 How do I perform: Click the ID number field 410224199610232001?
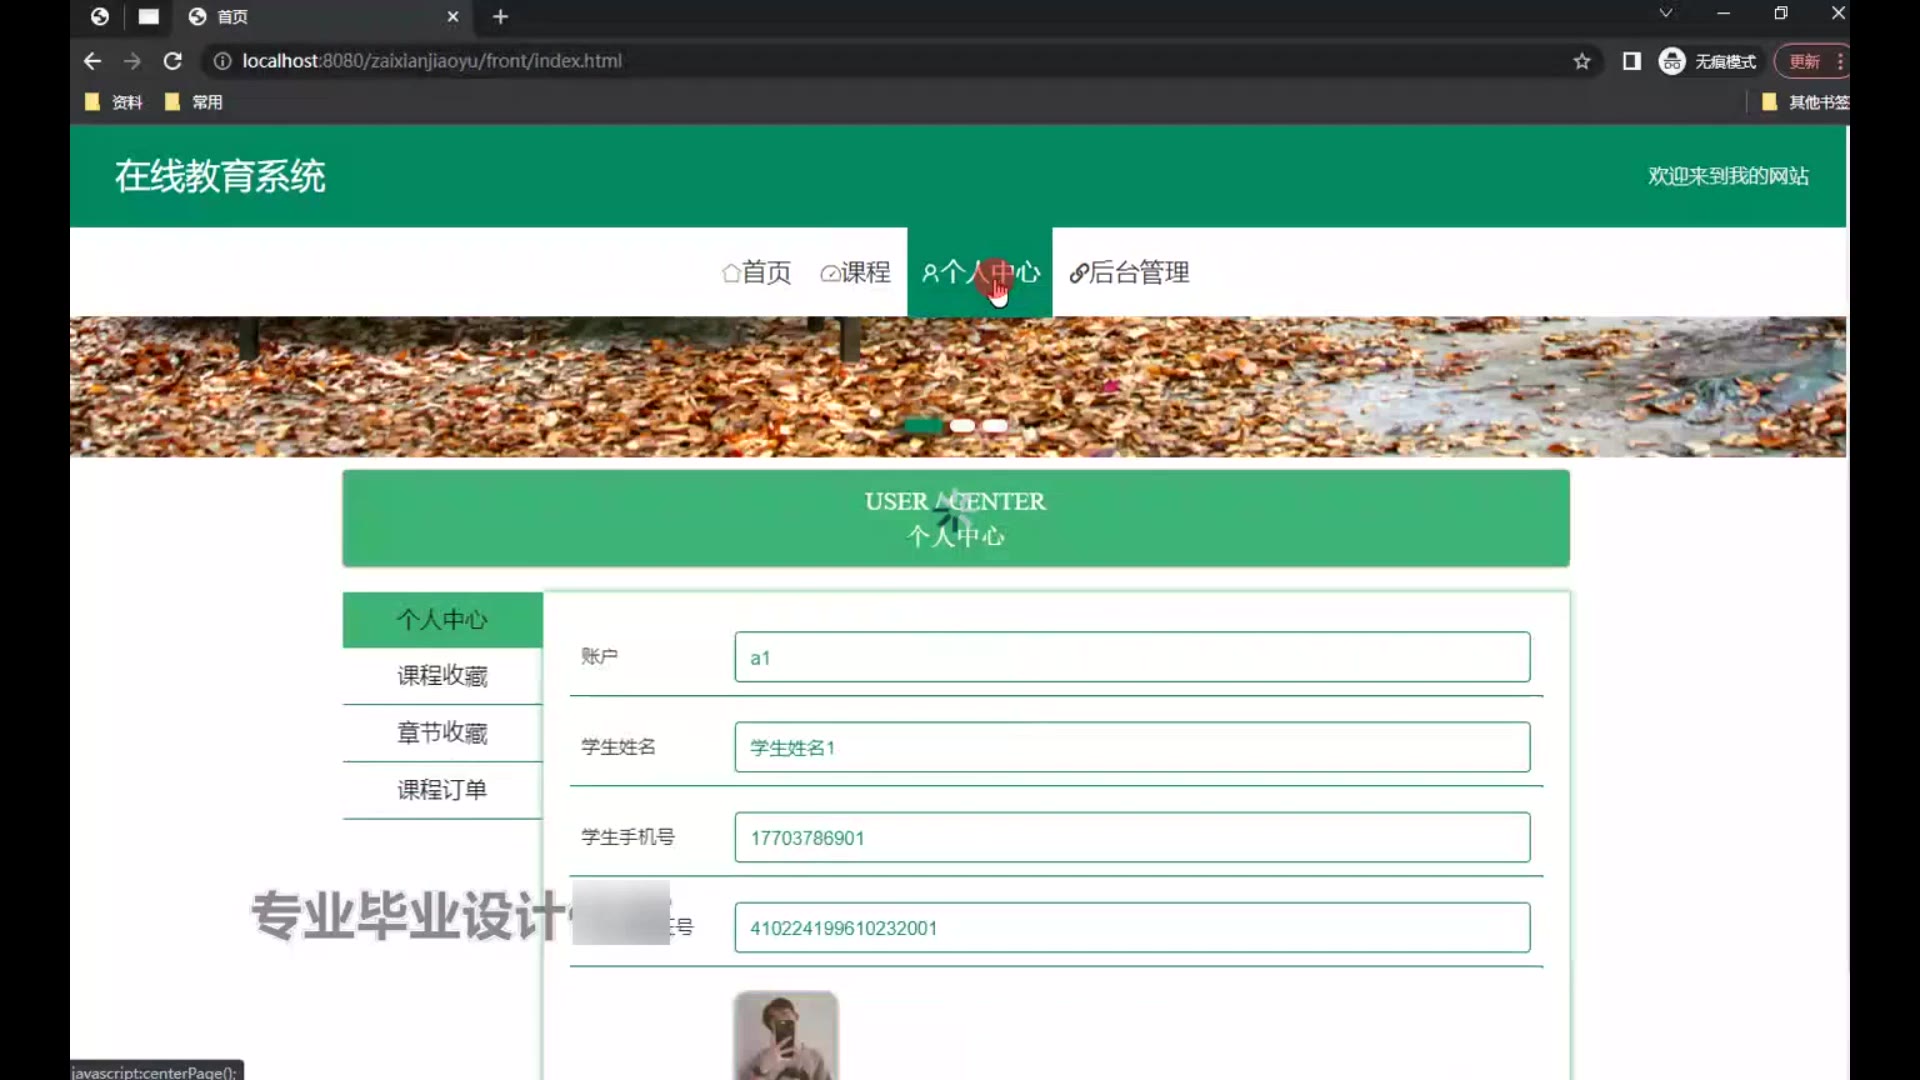[x=1132, y=927]
